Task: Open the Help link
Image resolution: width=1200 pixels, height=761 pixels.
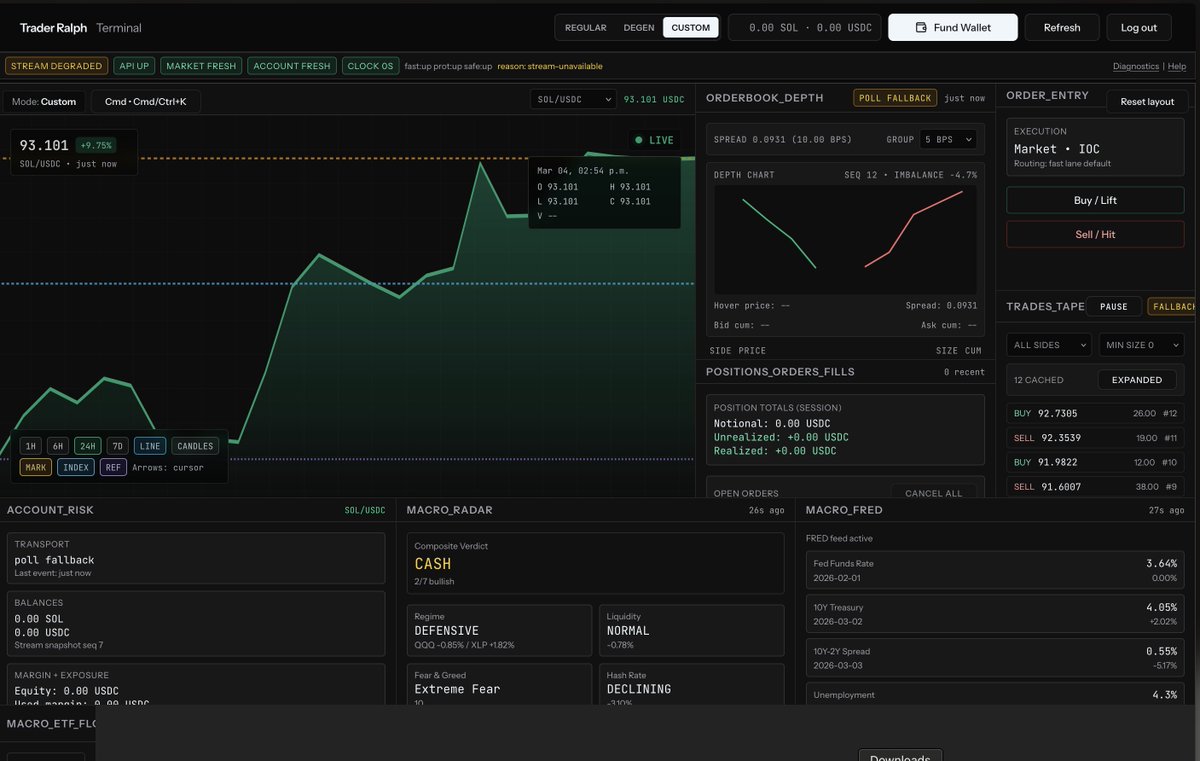Action: point(1177,66)
